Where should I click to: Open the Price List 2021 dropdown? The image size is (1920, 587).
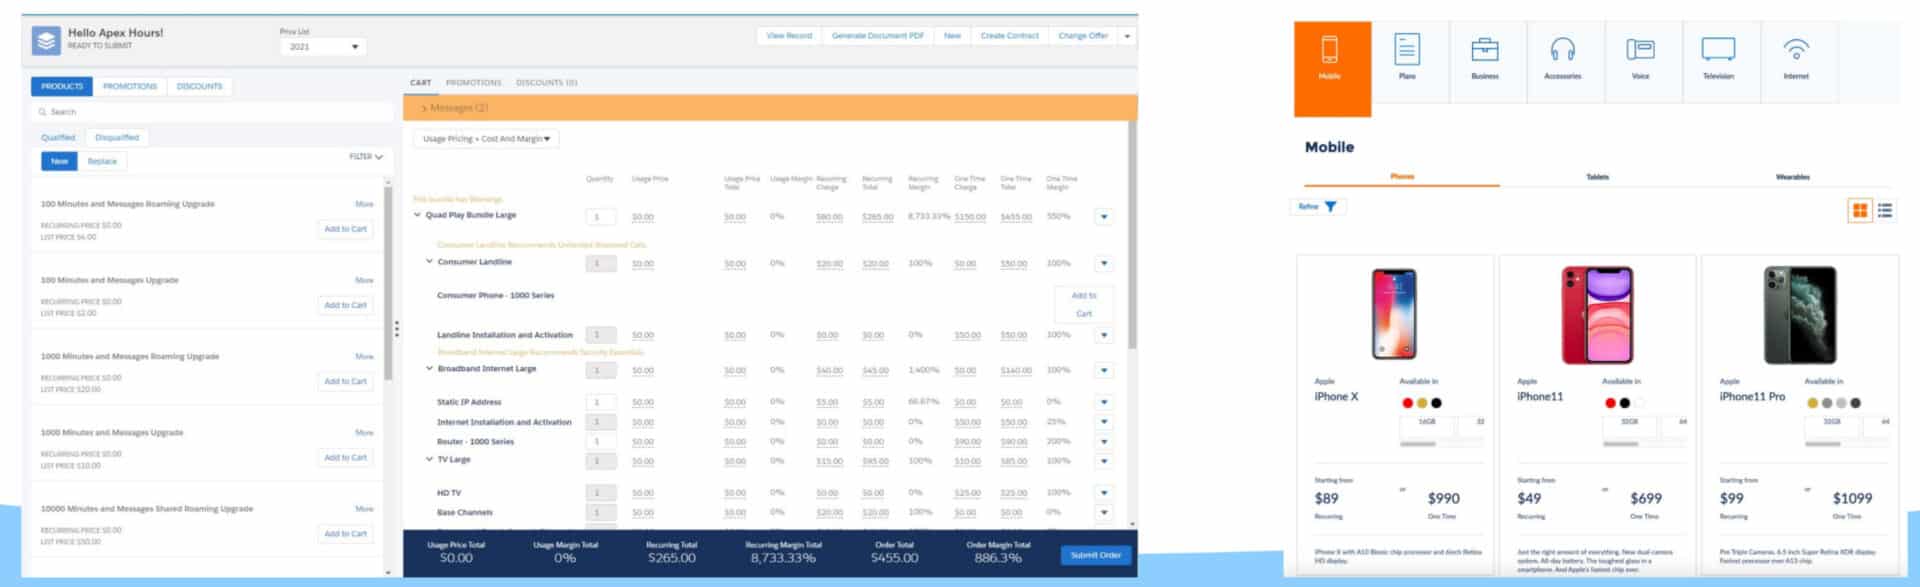point(322,47)
